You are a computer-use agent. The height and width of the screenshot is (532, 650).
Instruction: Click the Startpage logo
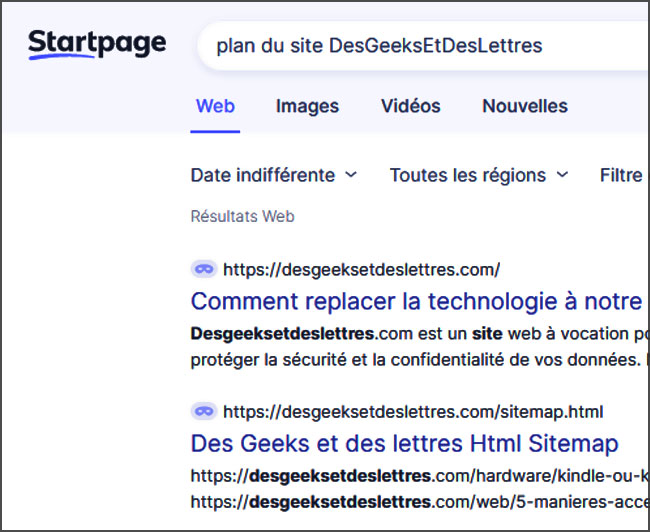97,44
